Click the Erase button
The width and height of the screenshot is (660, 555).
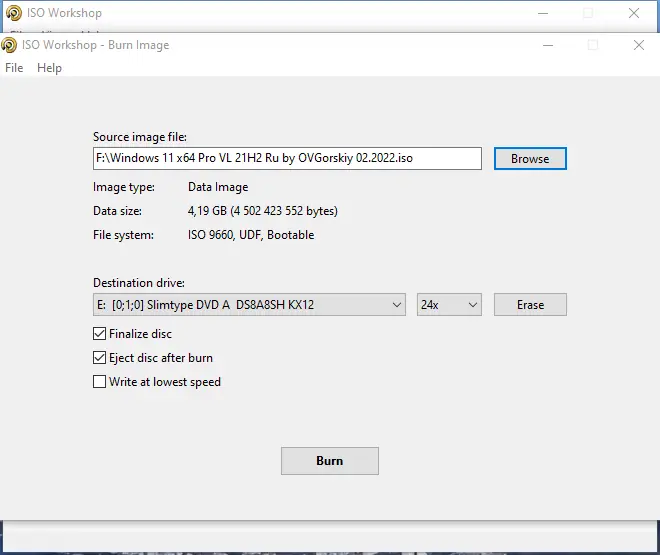(530, 305)
